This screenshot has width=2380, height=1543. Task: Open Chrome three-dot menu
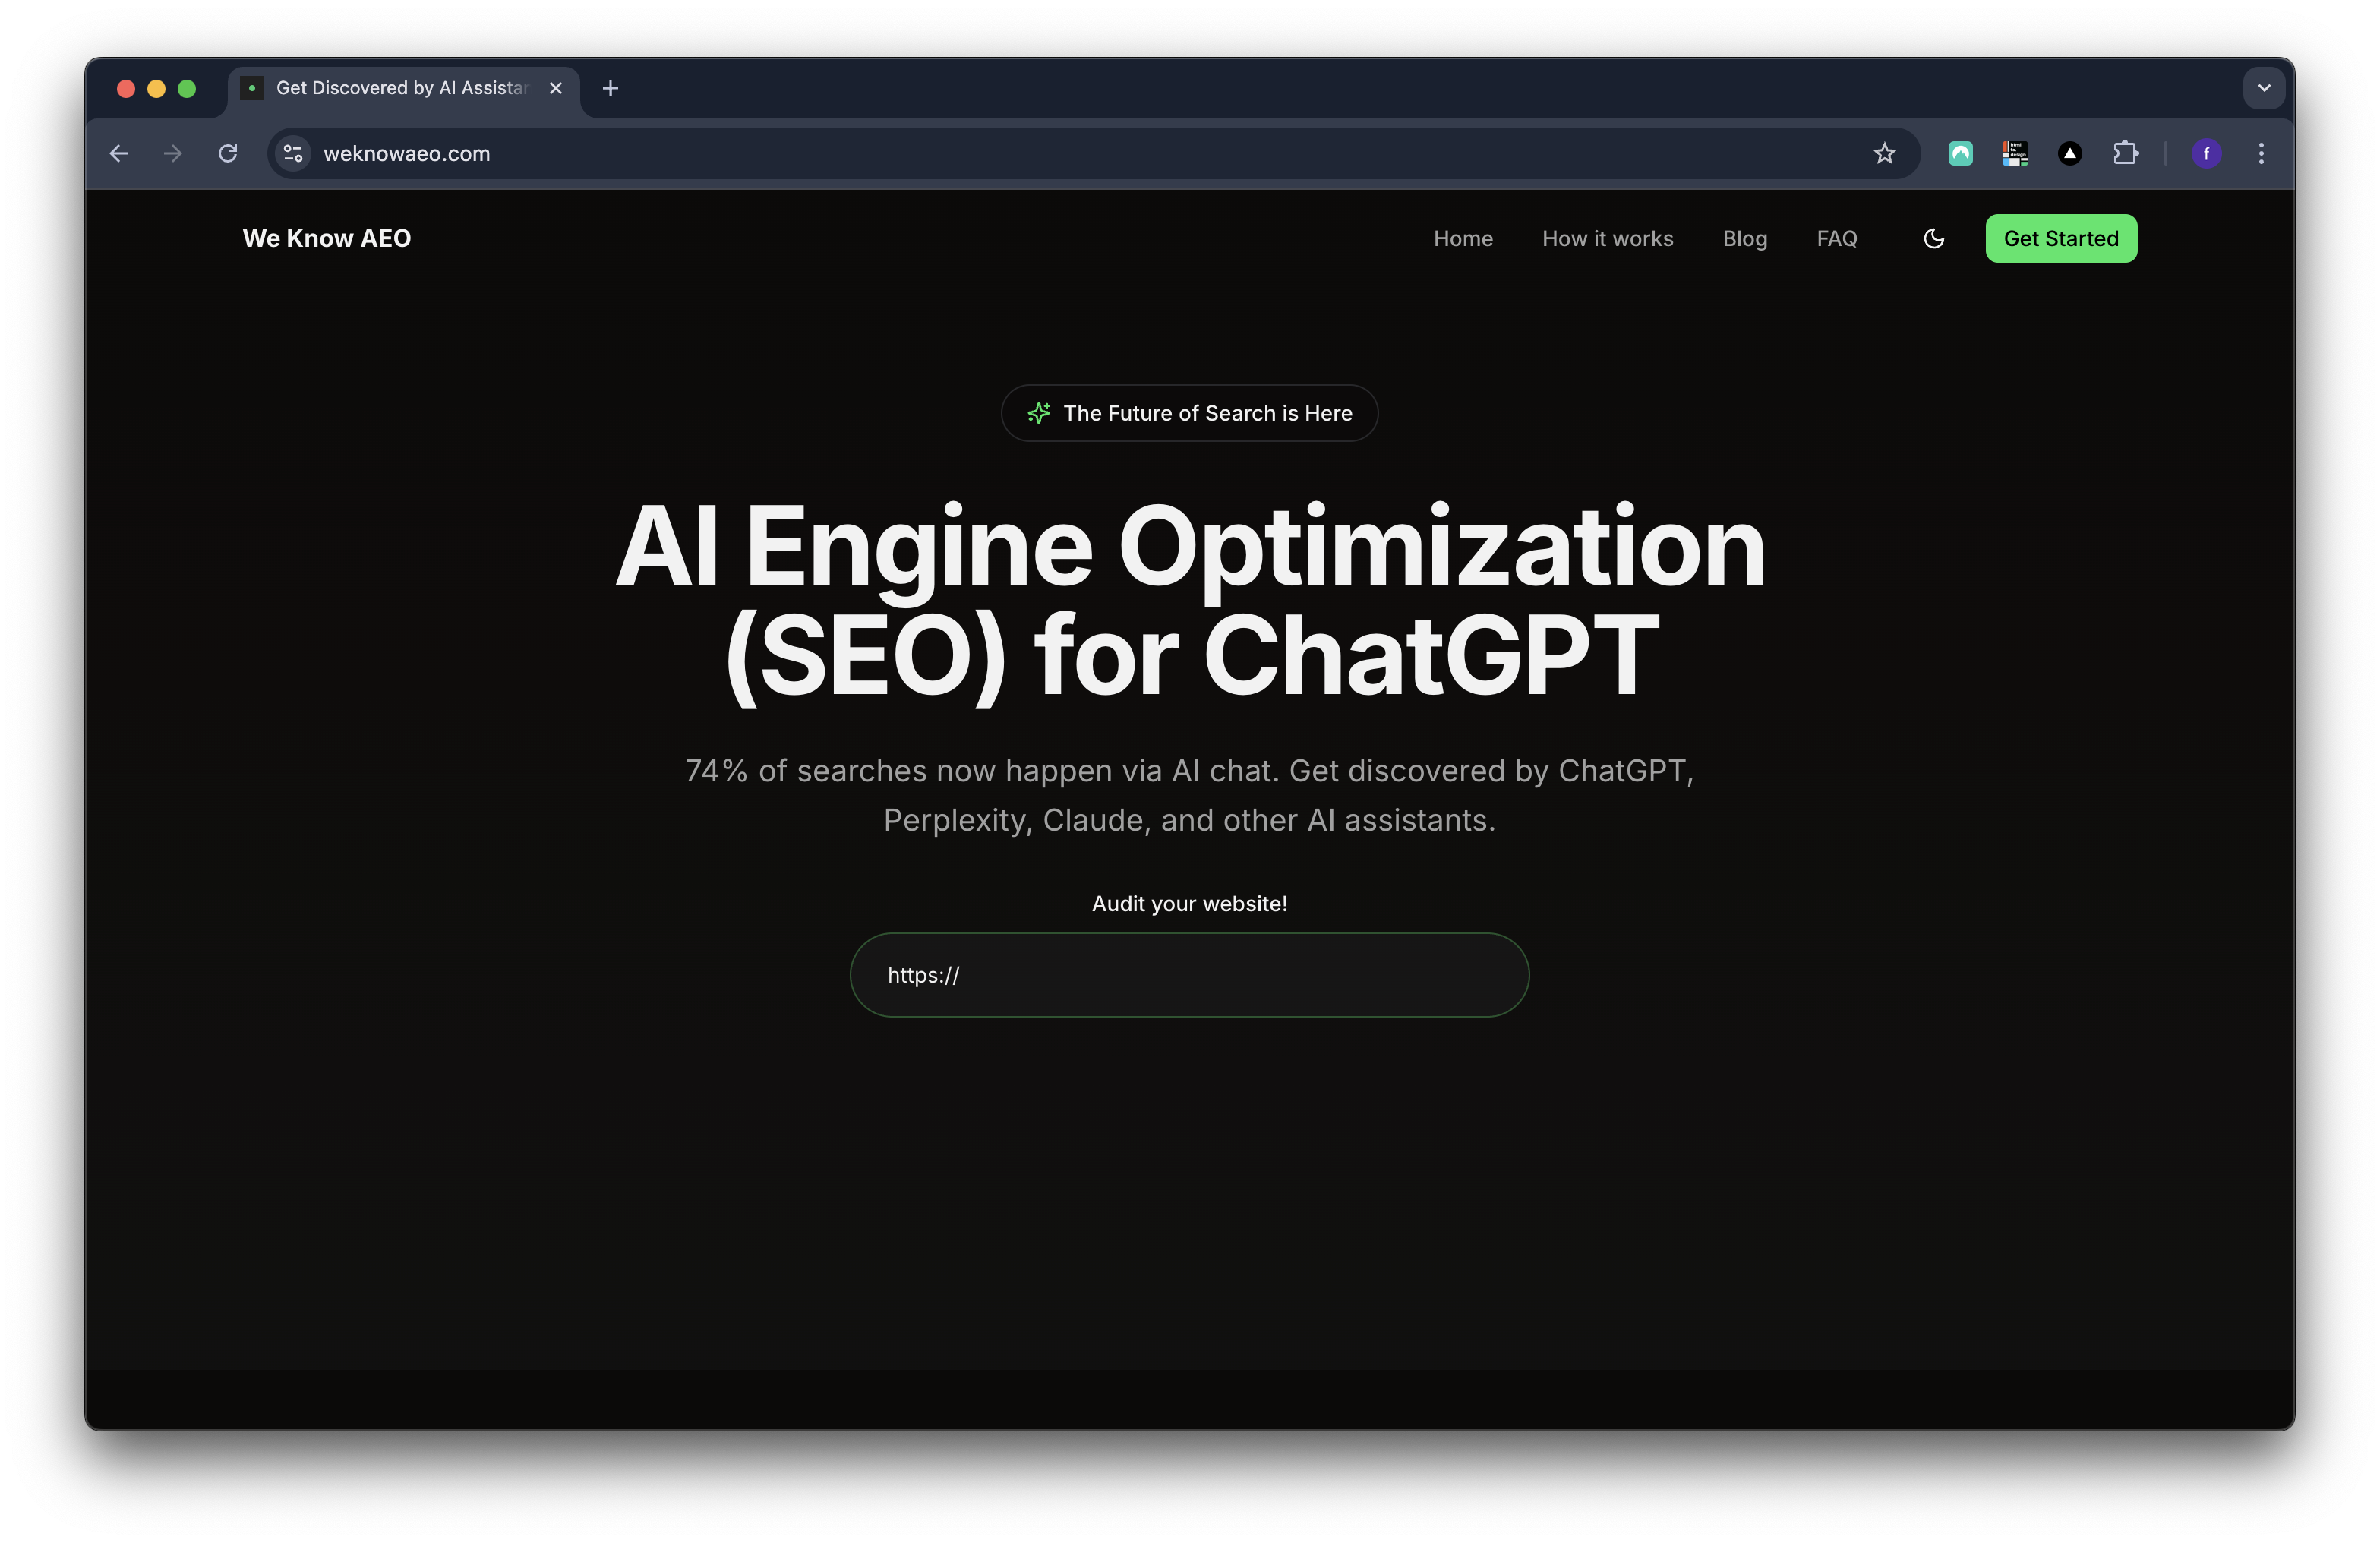pos(2261,154)
